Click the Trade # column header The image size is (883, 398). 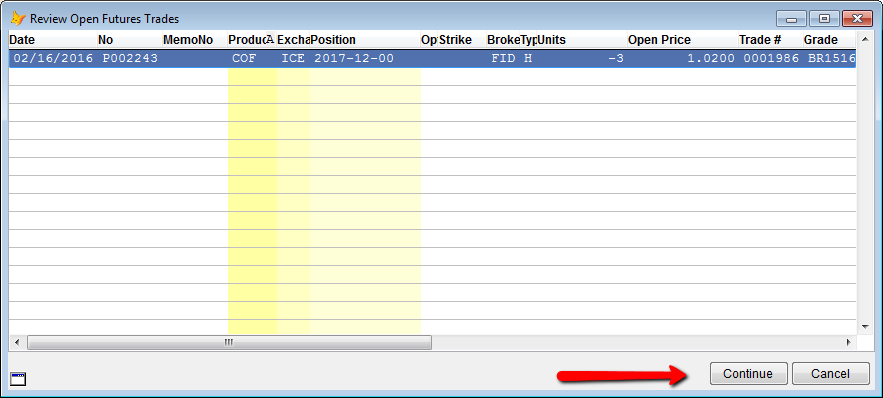click(770, 40)
